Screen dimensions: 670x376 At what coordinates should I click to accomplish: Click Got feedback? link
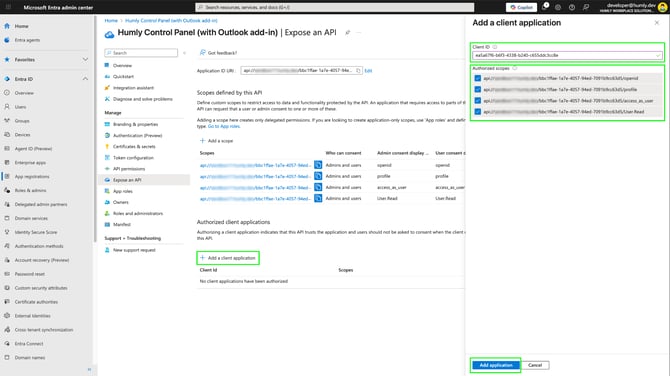[x=218, y=53]
